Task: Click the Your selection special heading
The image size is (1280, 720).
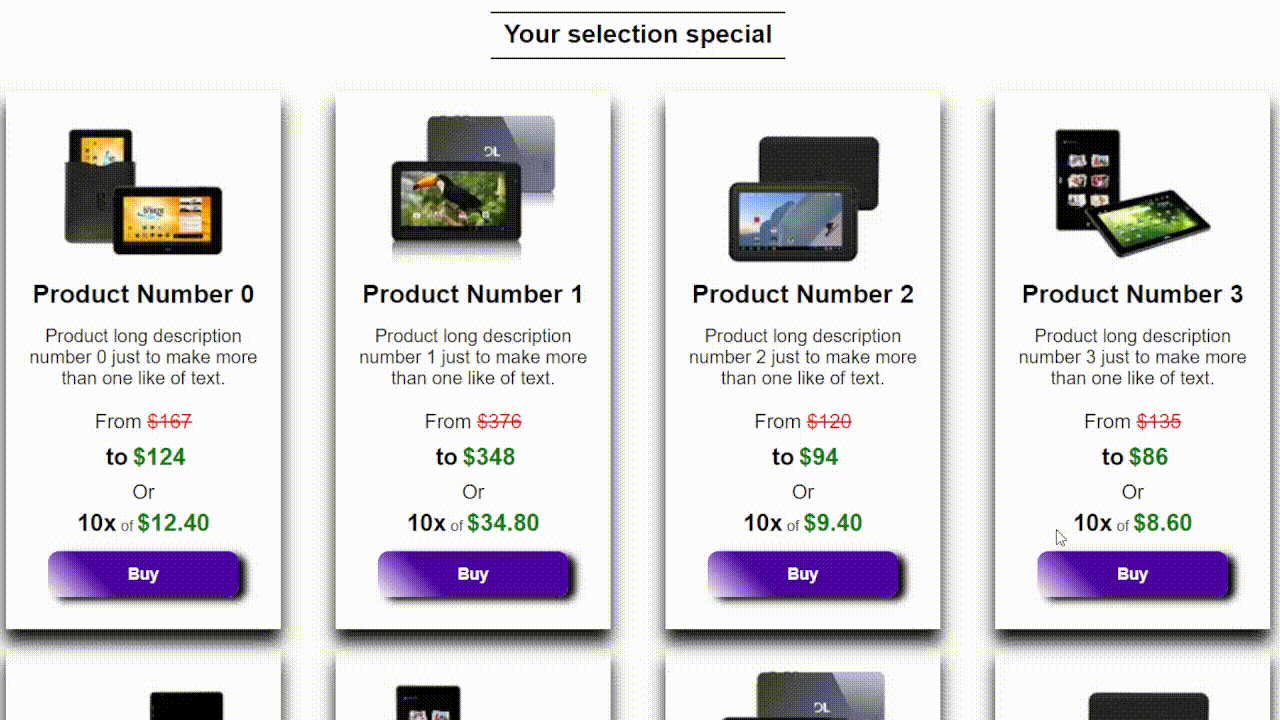Action: pos(638,34)
